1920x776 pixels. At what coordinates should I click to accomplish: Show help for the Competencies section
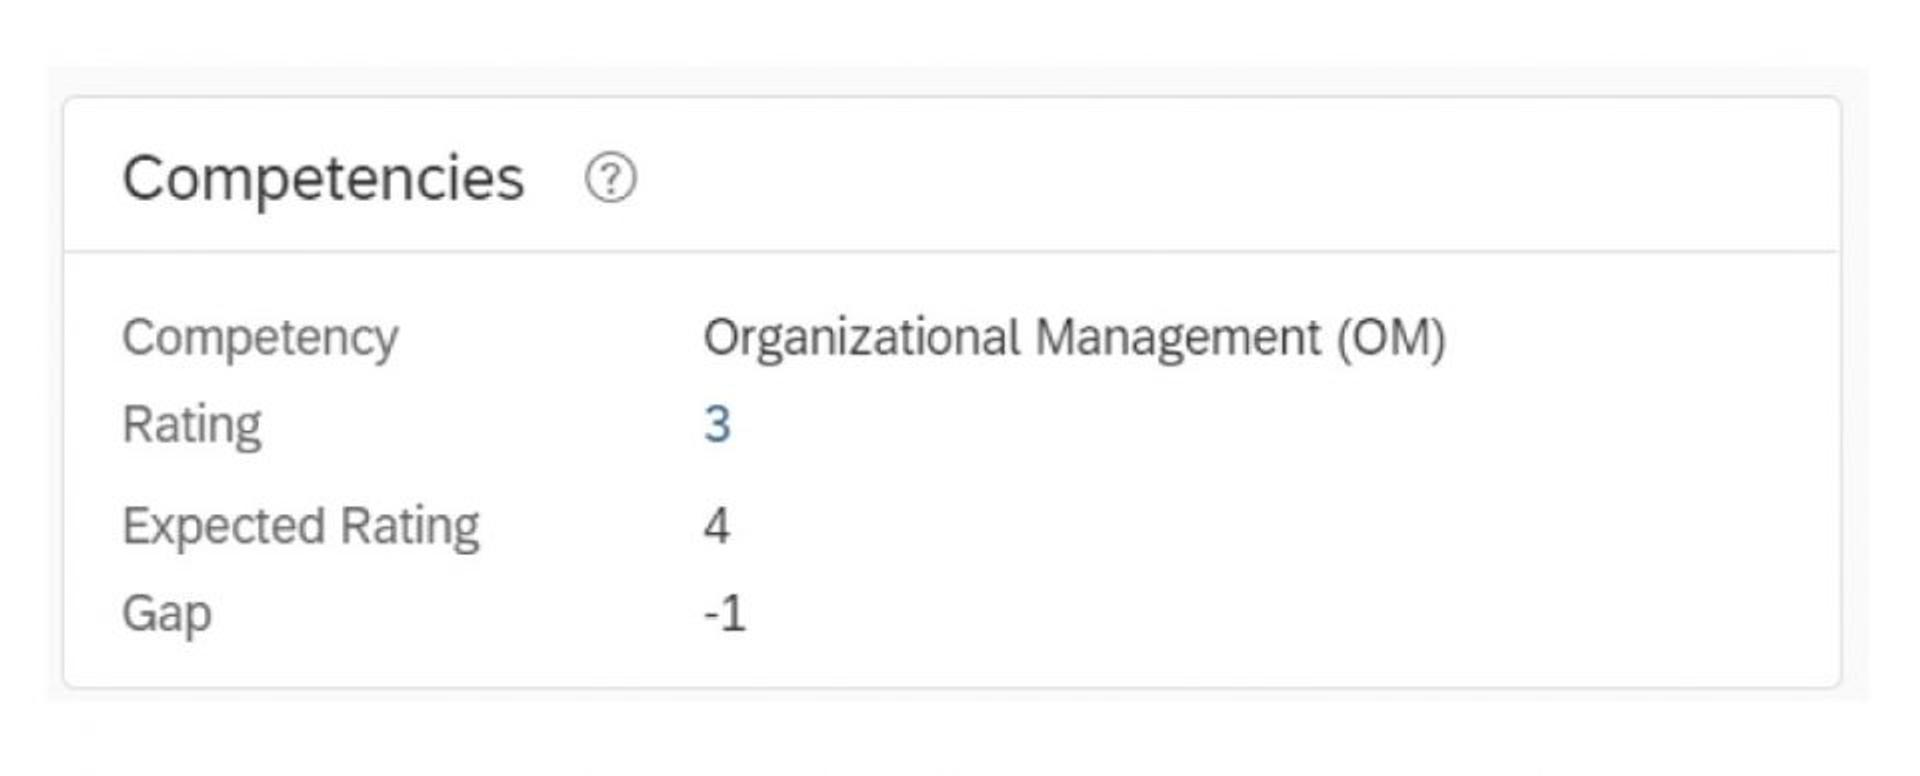click(610, 178)
